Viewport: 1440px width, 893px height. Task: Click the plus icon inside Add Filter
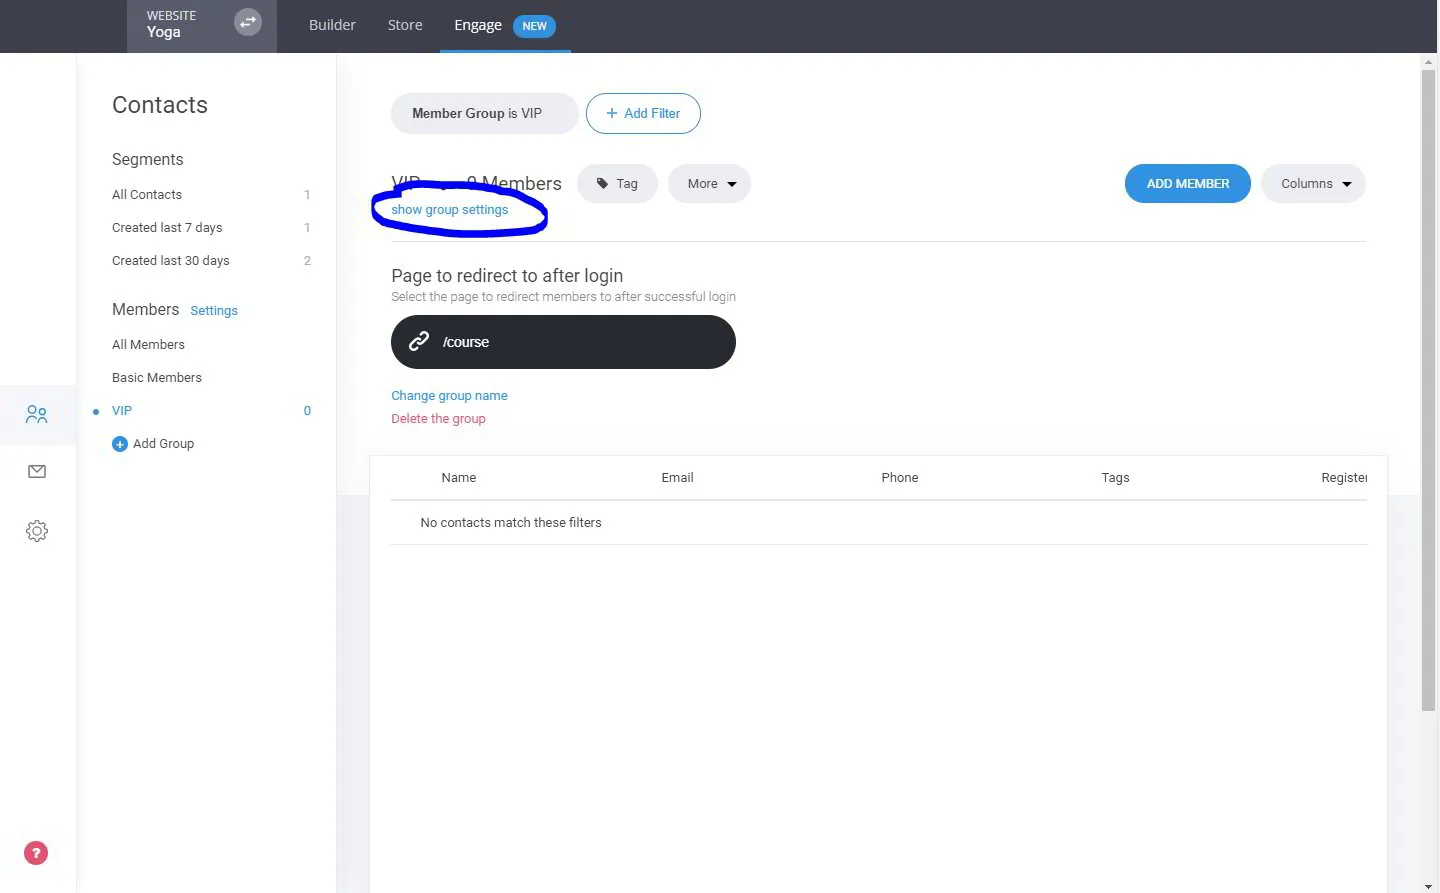[x=610, y=113]
